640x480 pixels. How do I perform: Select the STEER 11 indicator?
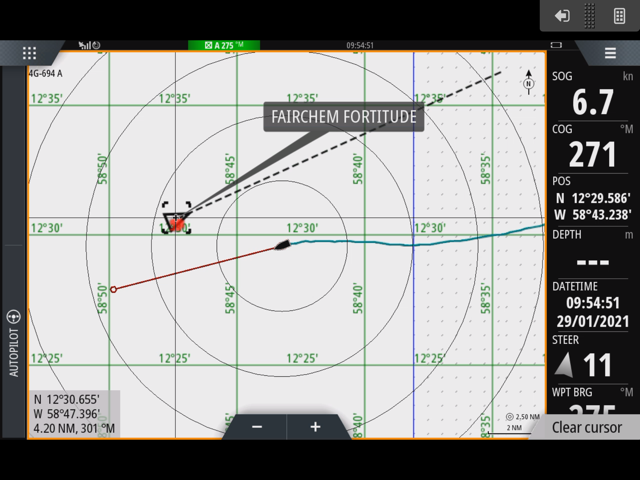592,357
